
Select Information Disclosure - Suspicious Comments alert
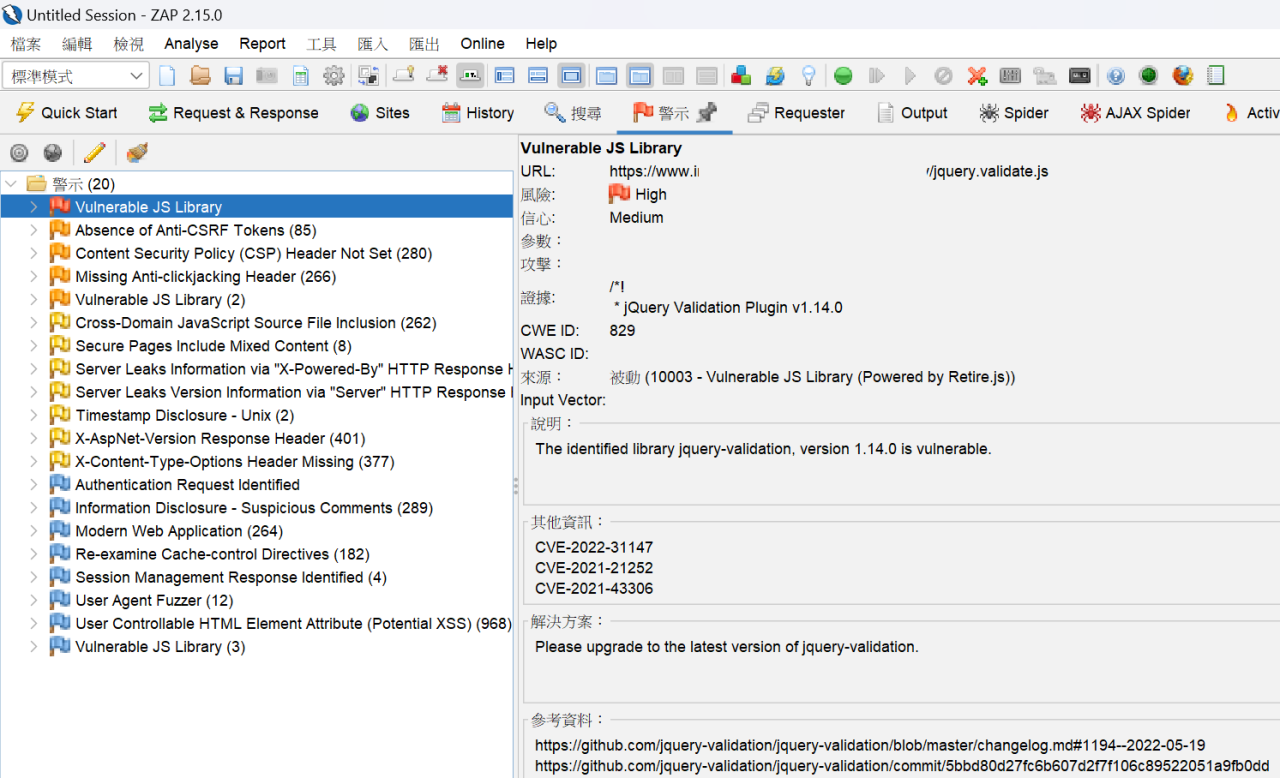(x=254, y=508)
